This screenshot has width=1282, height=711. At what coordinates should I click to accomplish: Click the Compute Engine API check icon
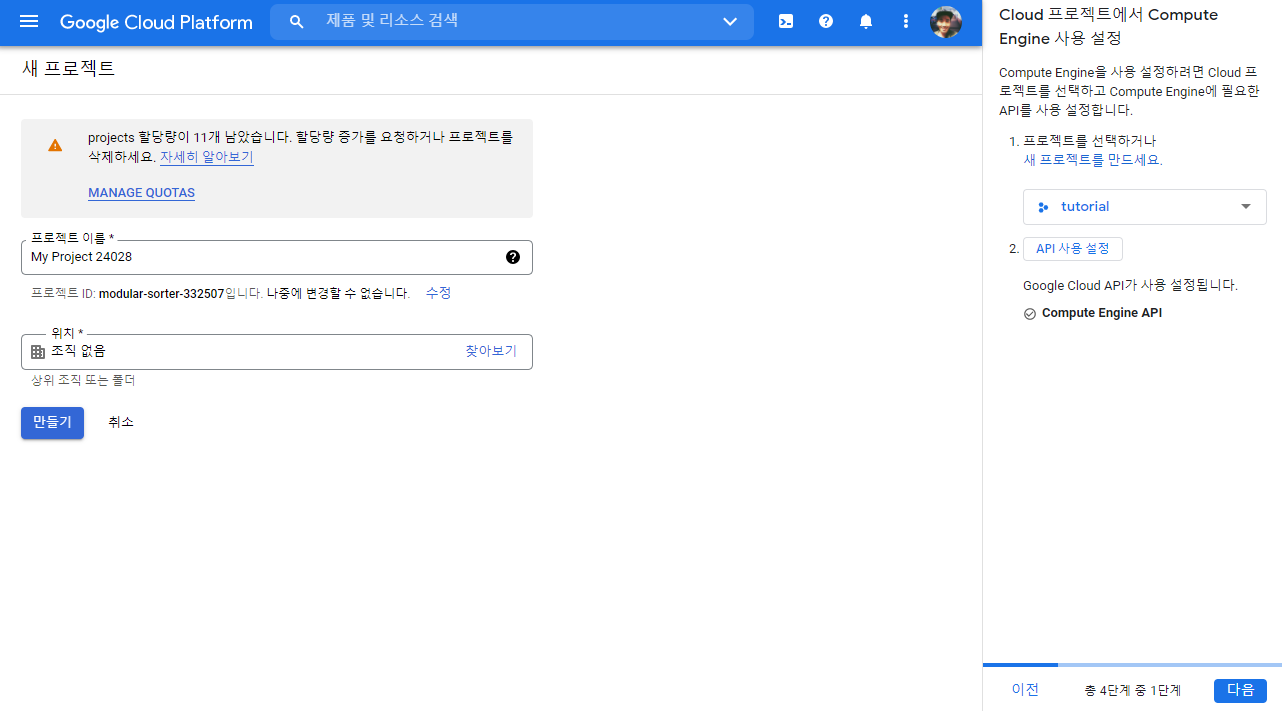(x=1030, y=313)
